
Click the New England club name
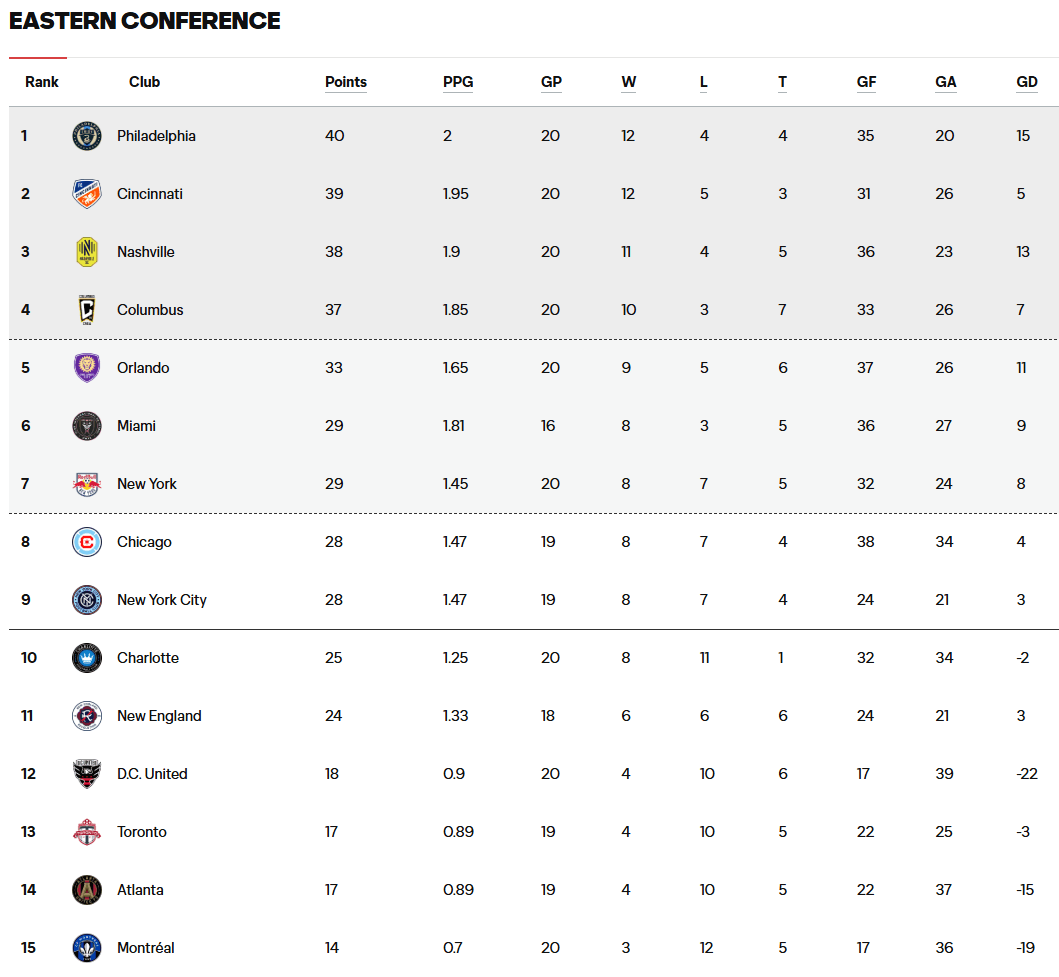[x=159, y=716]
